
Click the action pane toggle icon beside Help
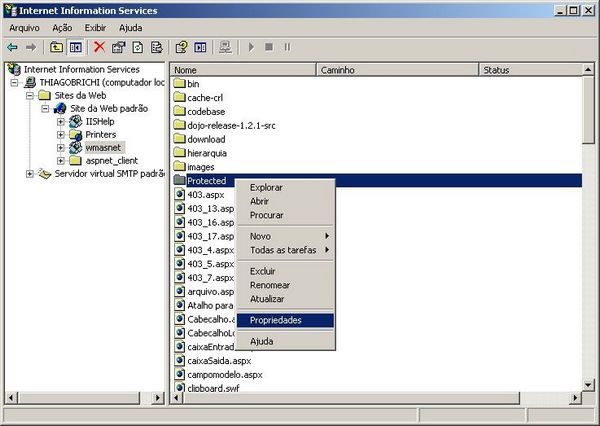coord(200,47)
